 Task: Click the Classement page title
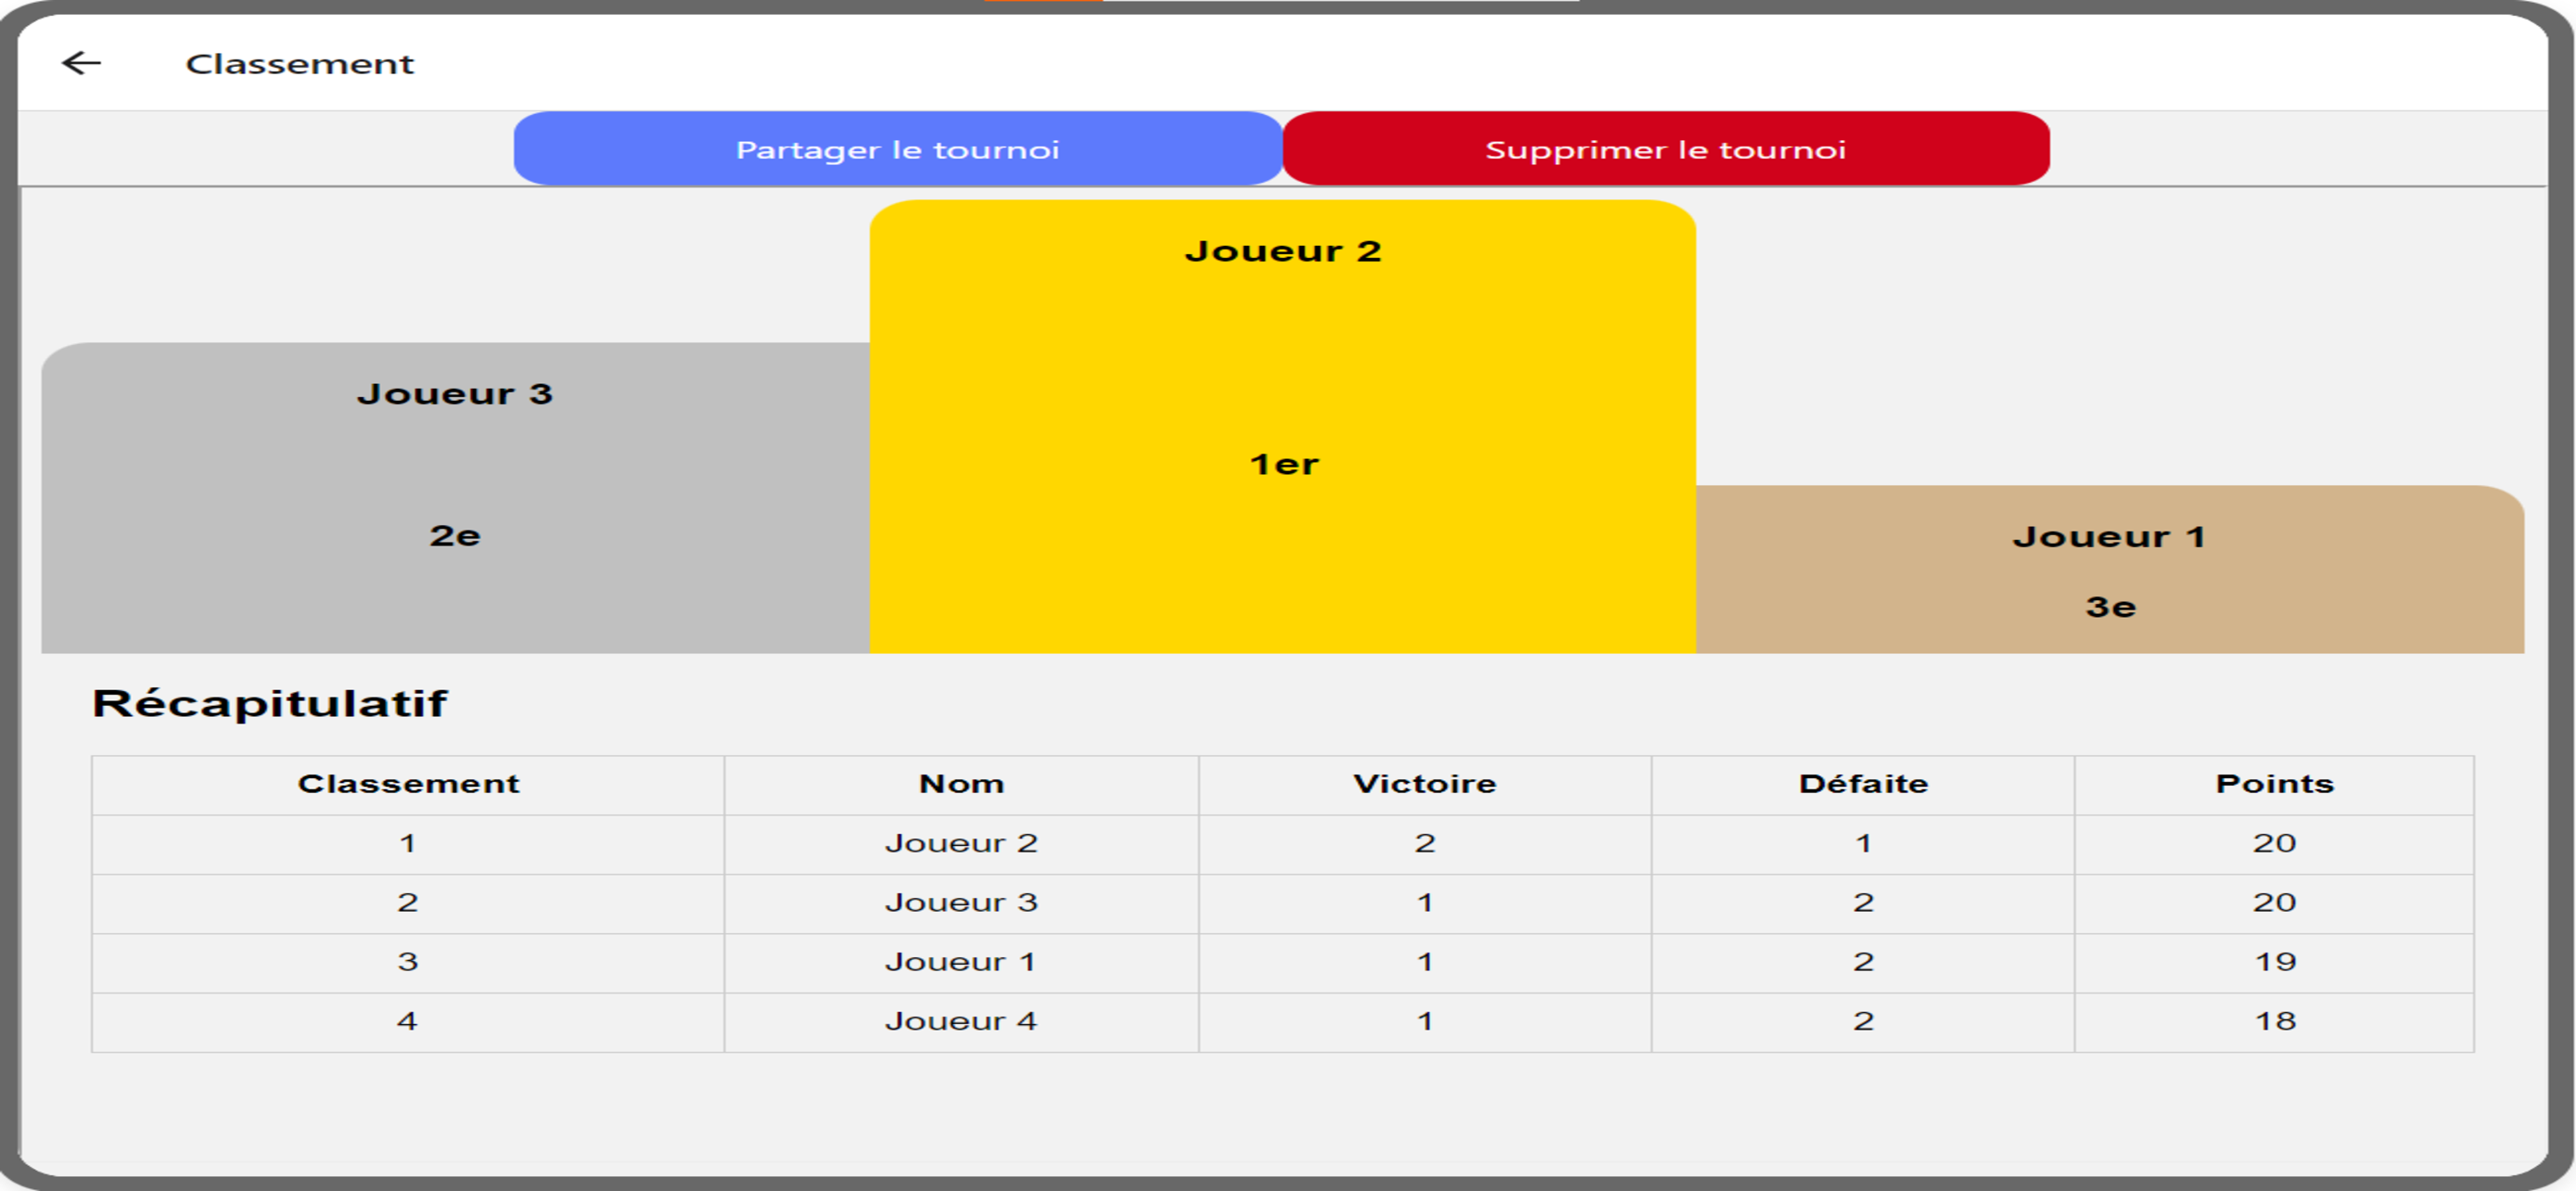pyautogui.click(x=299, y=64)
